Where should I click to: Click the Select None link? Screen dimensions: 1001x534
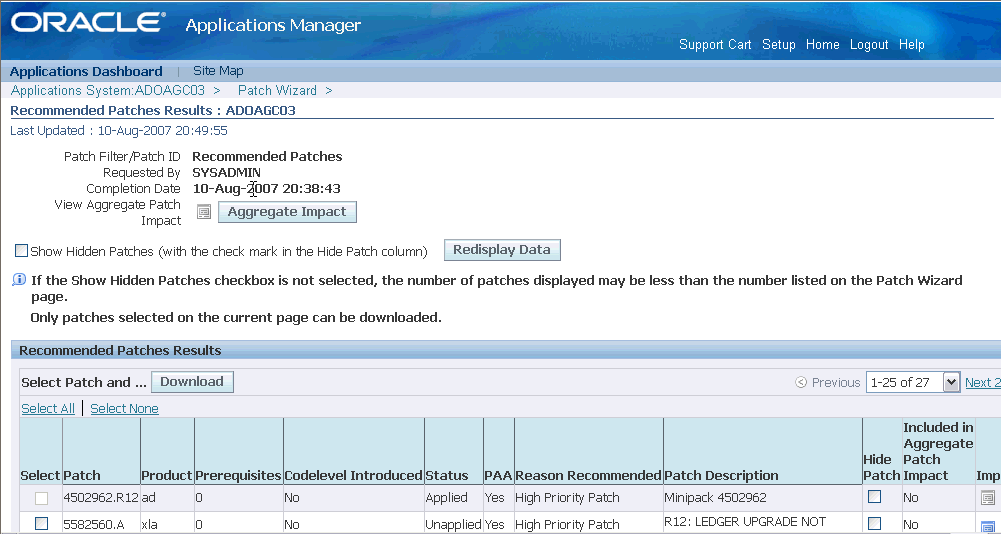point(124,408)
